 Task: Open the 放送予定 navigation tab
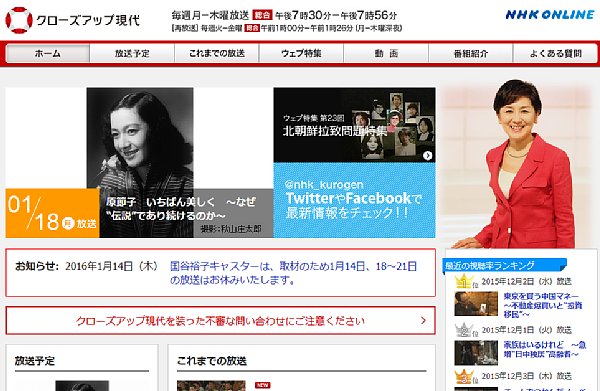click(132, 53)
